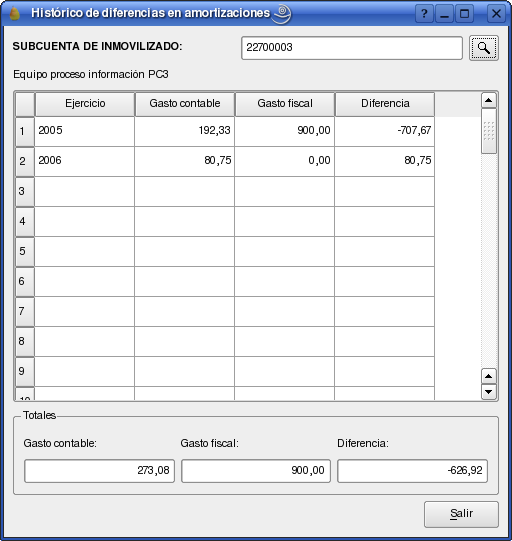Select the 80,75 diferencia cell in 2006 row
512x541 pixels.
click(x=385, y=161)
